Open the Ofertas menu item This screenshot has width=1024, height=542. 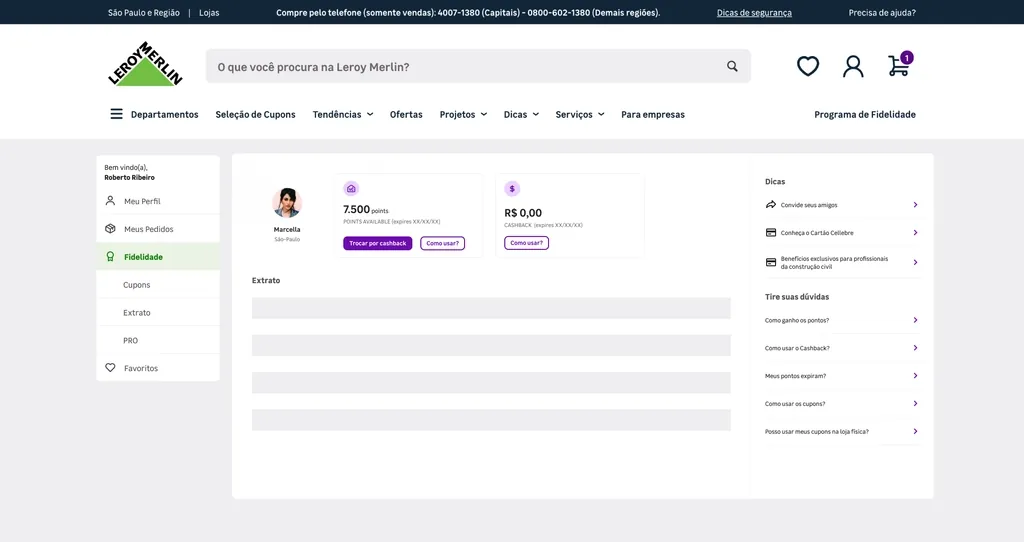tap(406, 114)
